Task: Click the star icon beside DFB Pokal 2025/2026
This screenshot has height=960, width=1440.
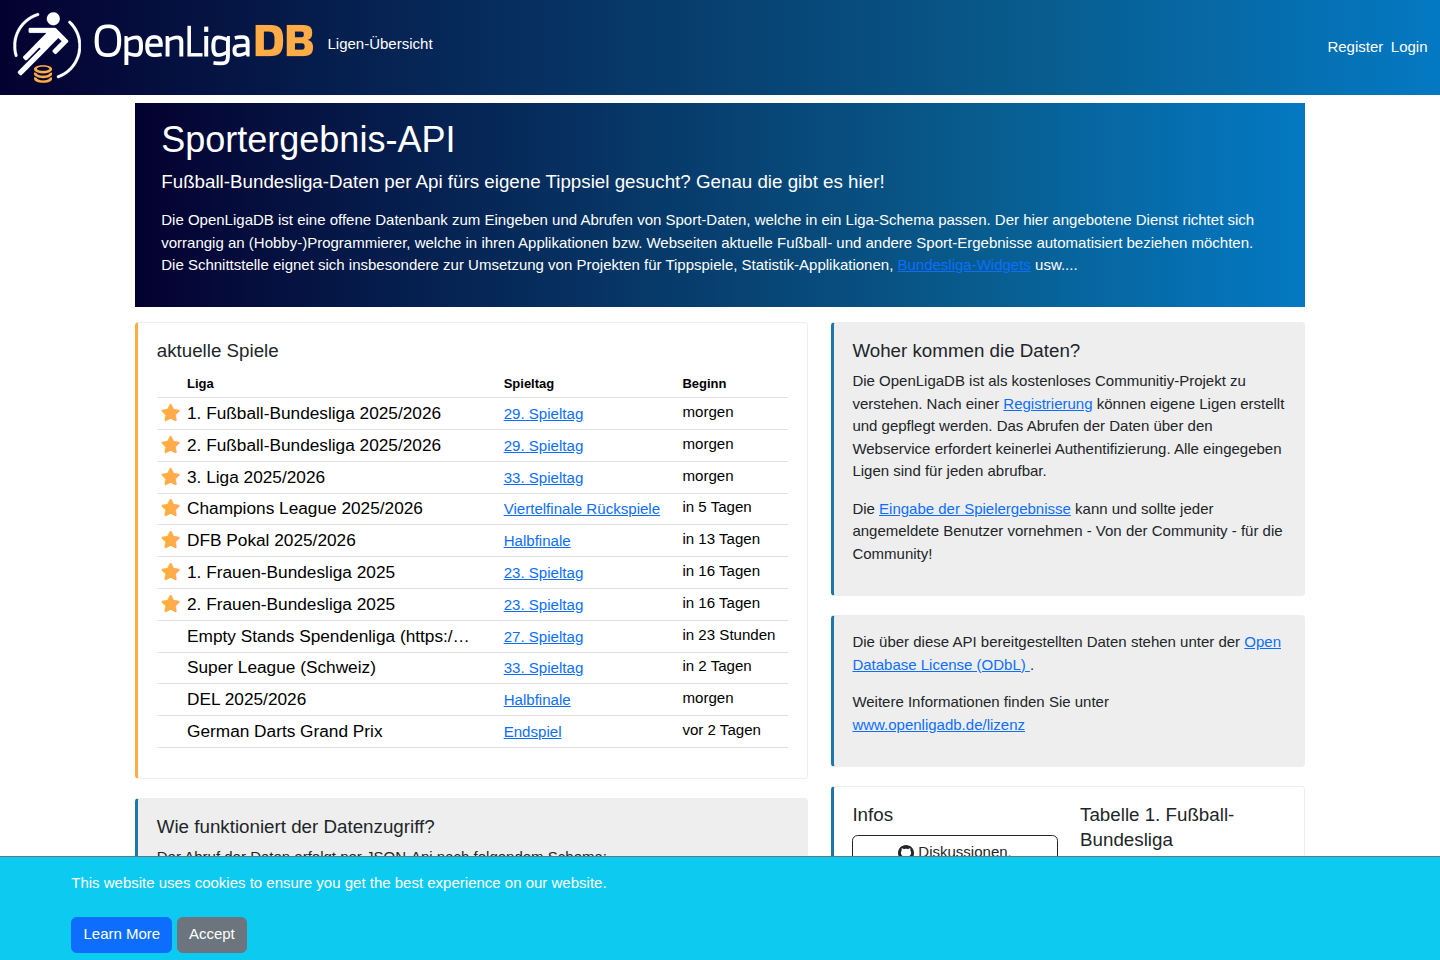Action: click(169, 540)
